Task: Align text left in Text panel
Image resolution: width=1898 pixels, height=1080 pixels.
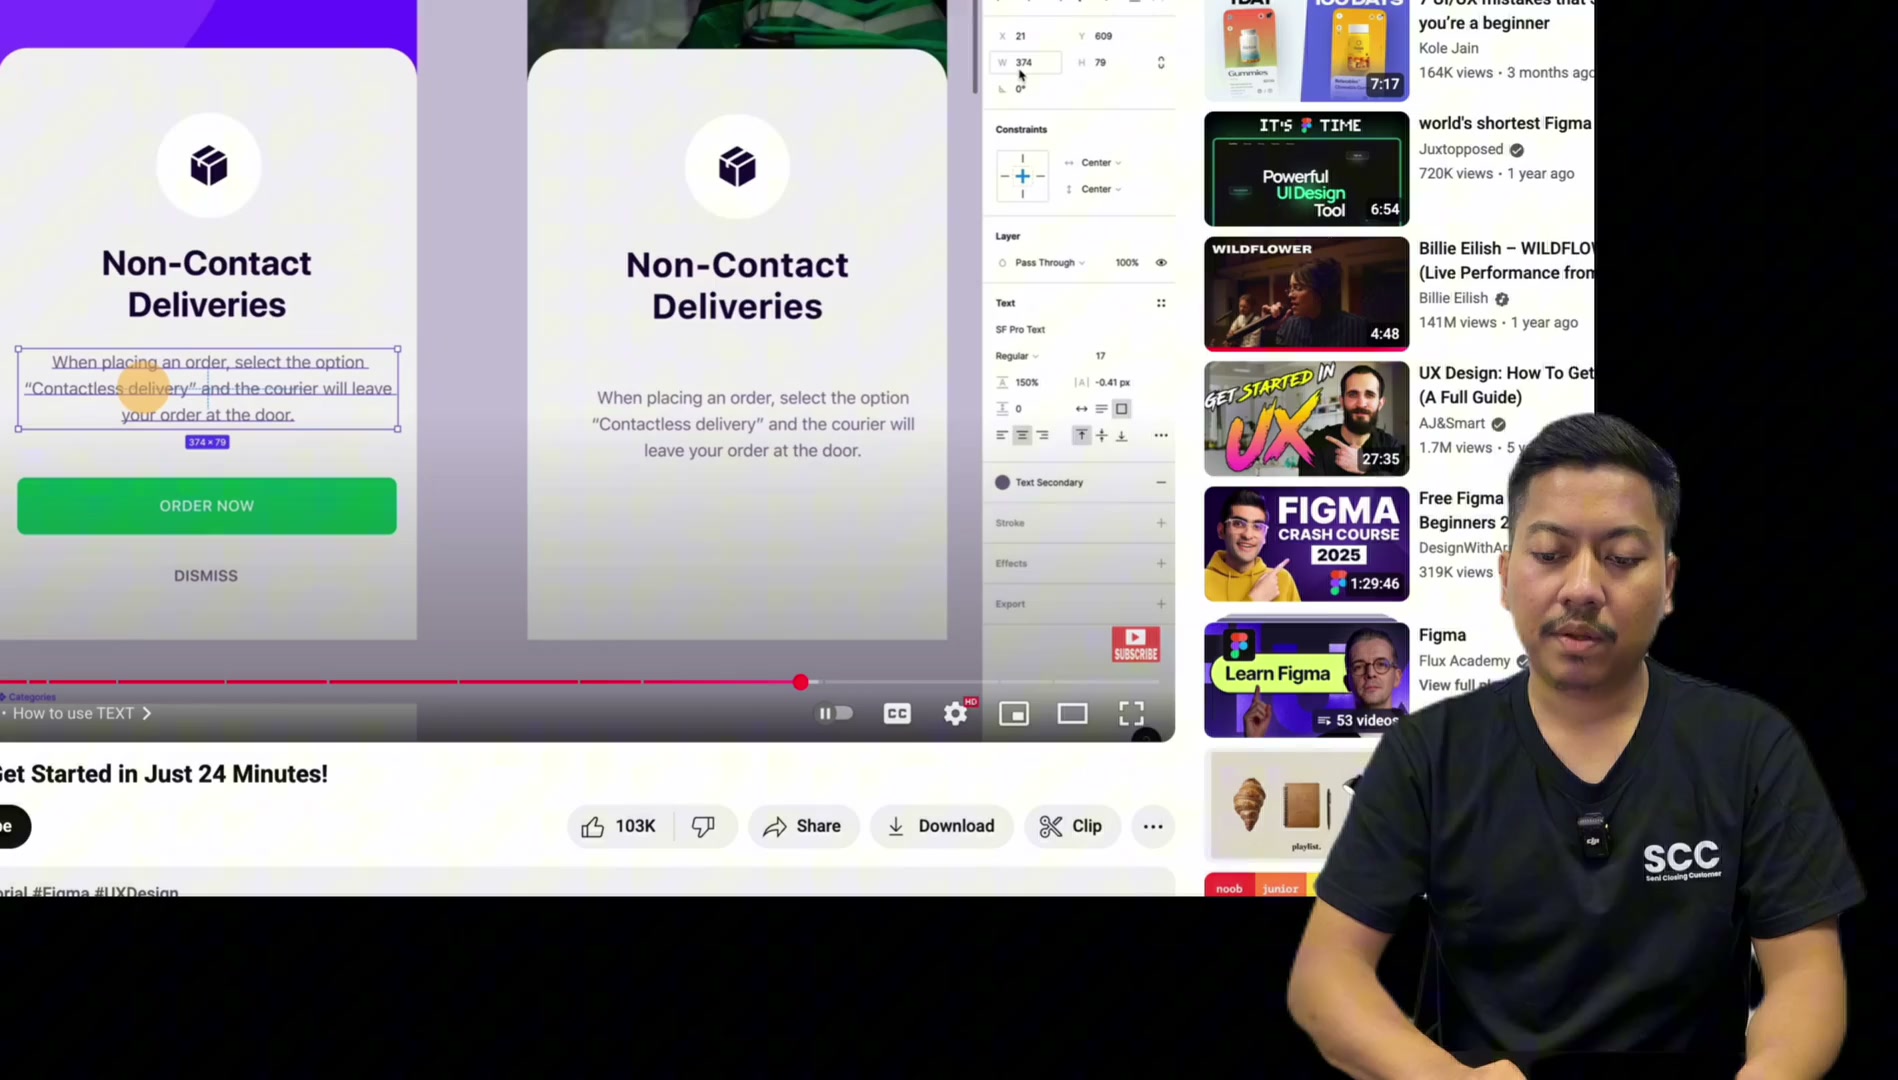Action: [1002, 435]
